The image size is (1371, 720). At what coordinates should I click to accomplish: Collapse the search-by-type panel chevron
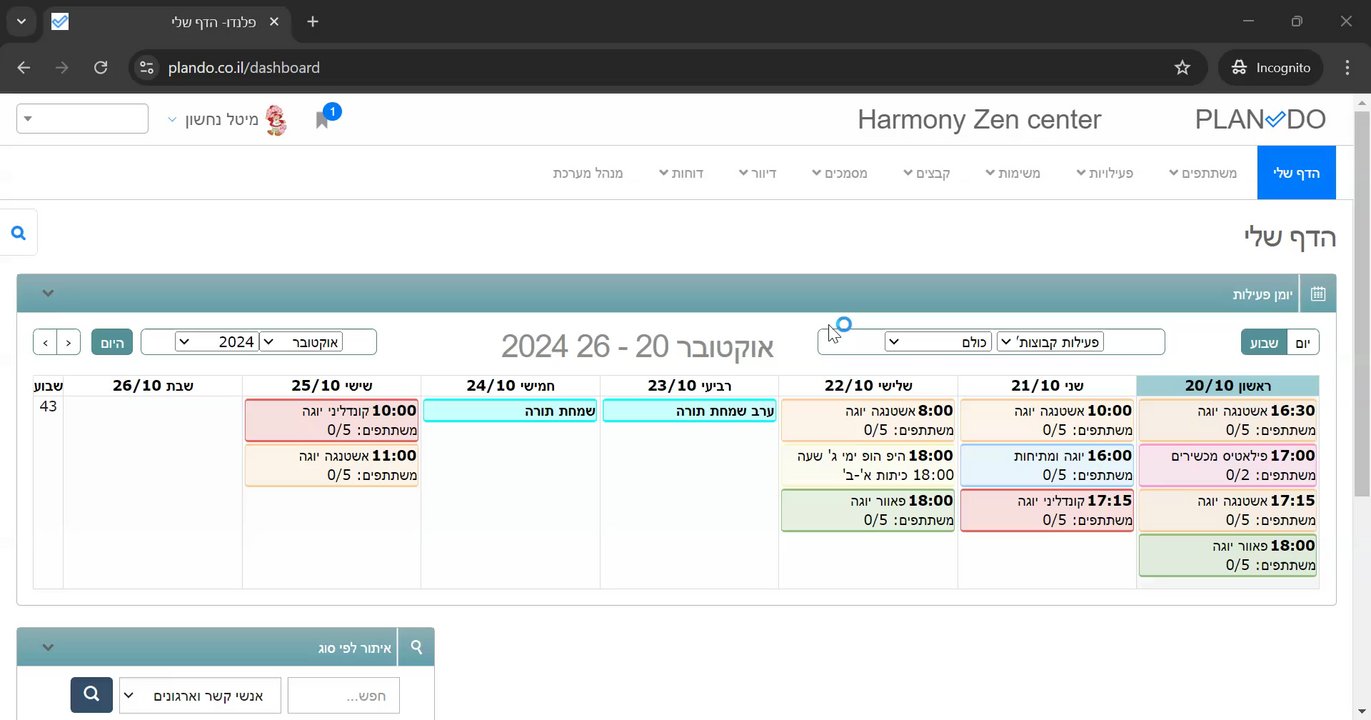pyautogui.click(x=47, y=647)
